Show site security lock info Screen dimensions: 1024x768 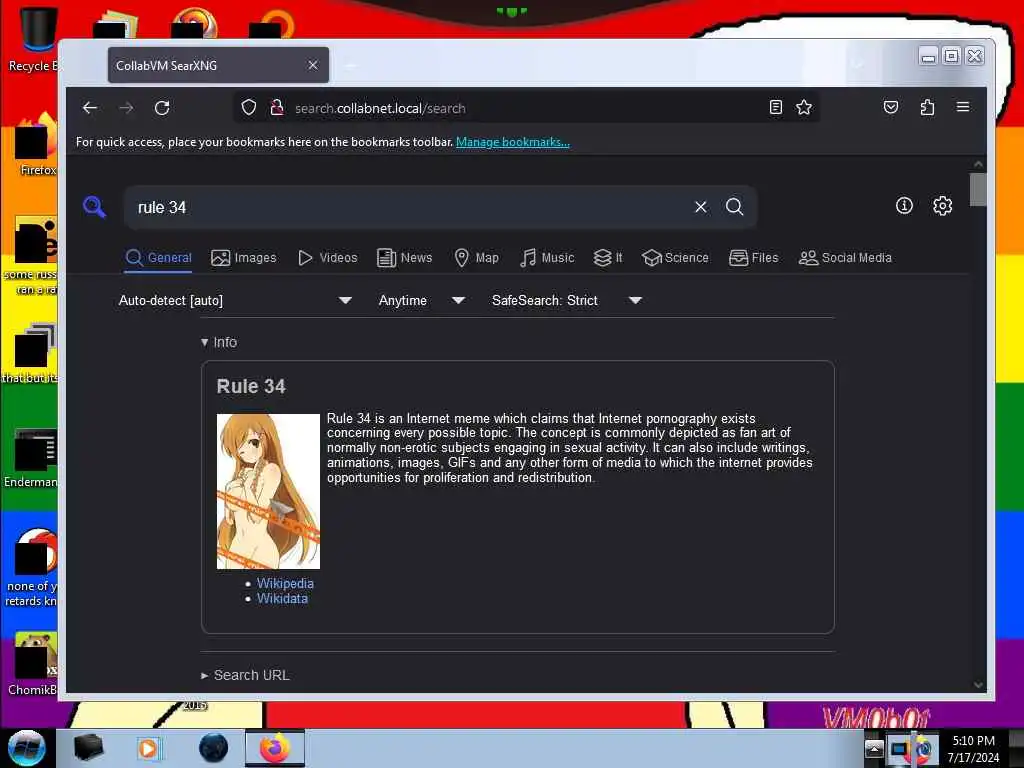277,108
